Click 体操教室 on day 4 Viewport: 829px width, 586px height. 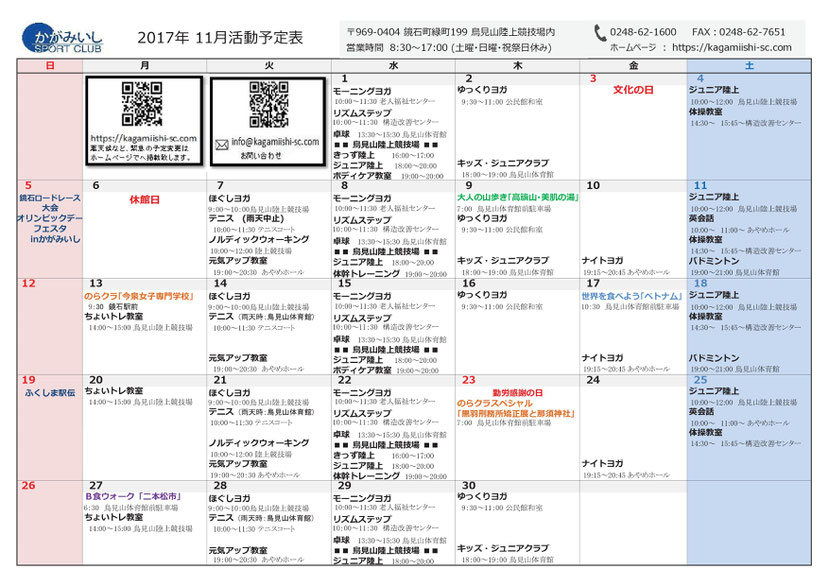pyautogui.click(x=705, y=112)
